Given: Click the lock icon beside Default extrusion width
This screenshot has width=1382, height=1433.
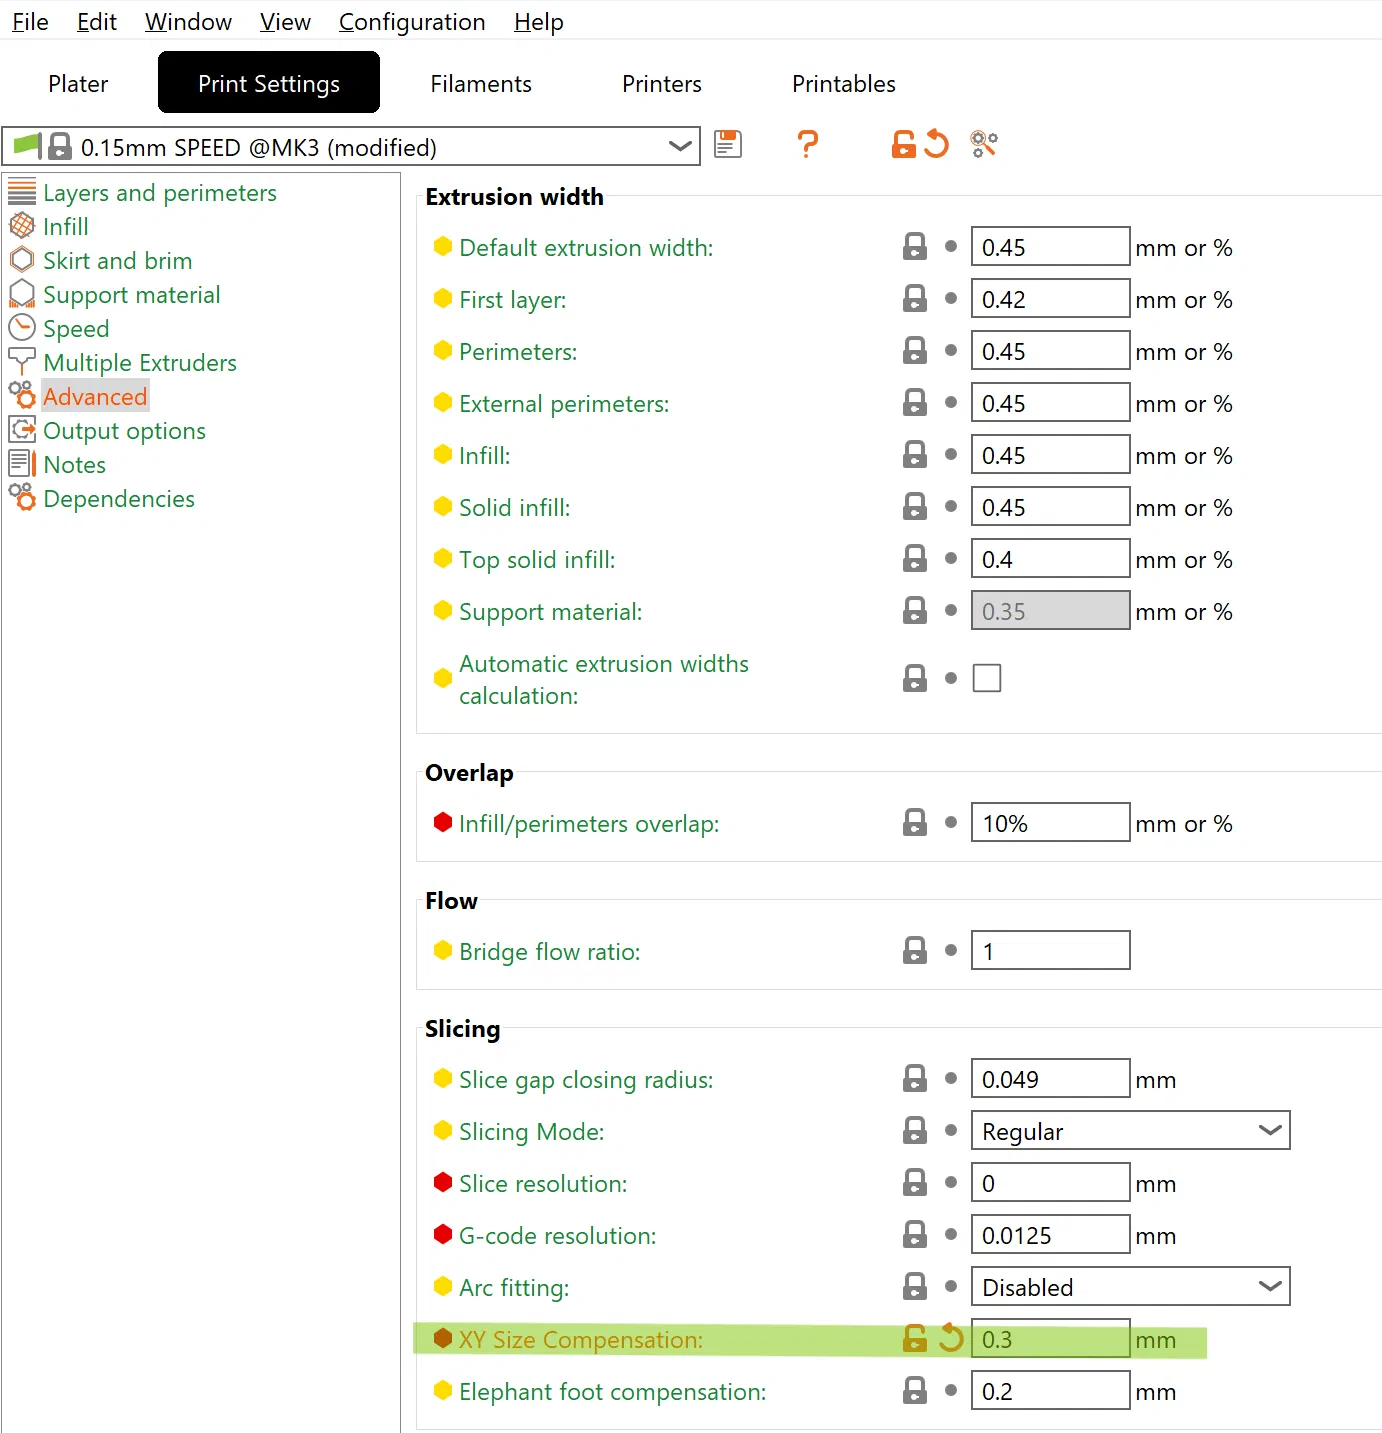Looking at the screenshot, I should tap(915, 247).
